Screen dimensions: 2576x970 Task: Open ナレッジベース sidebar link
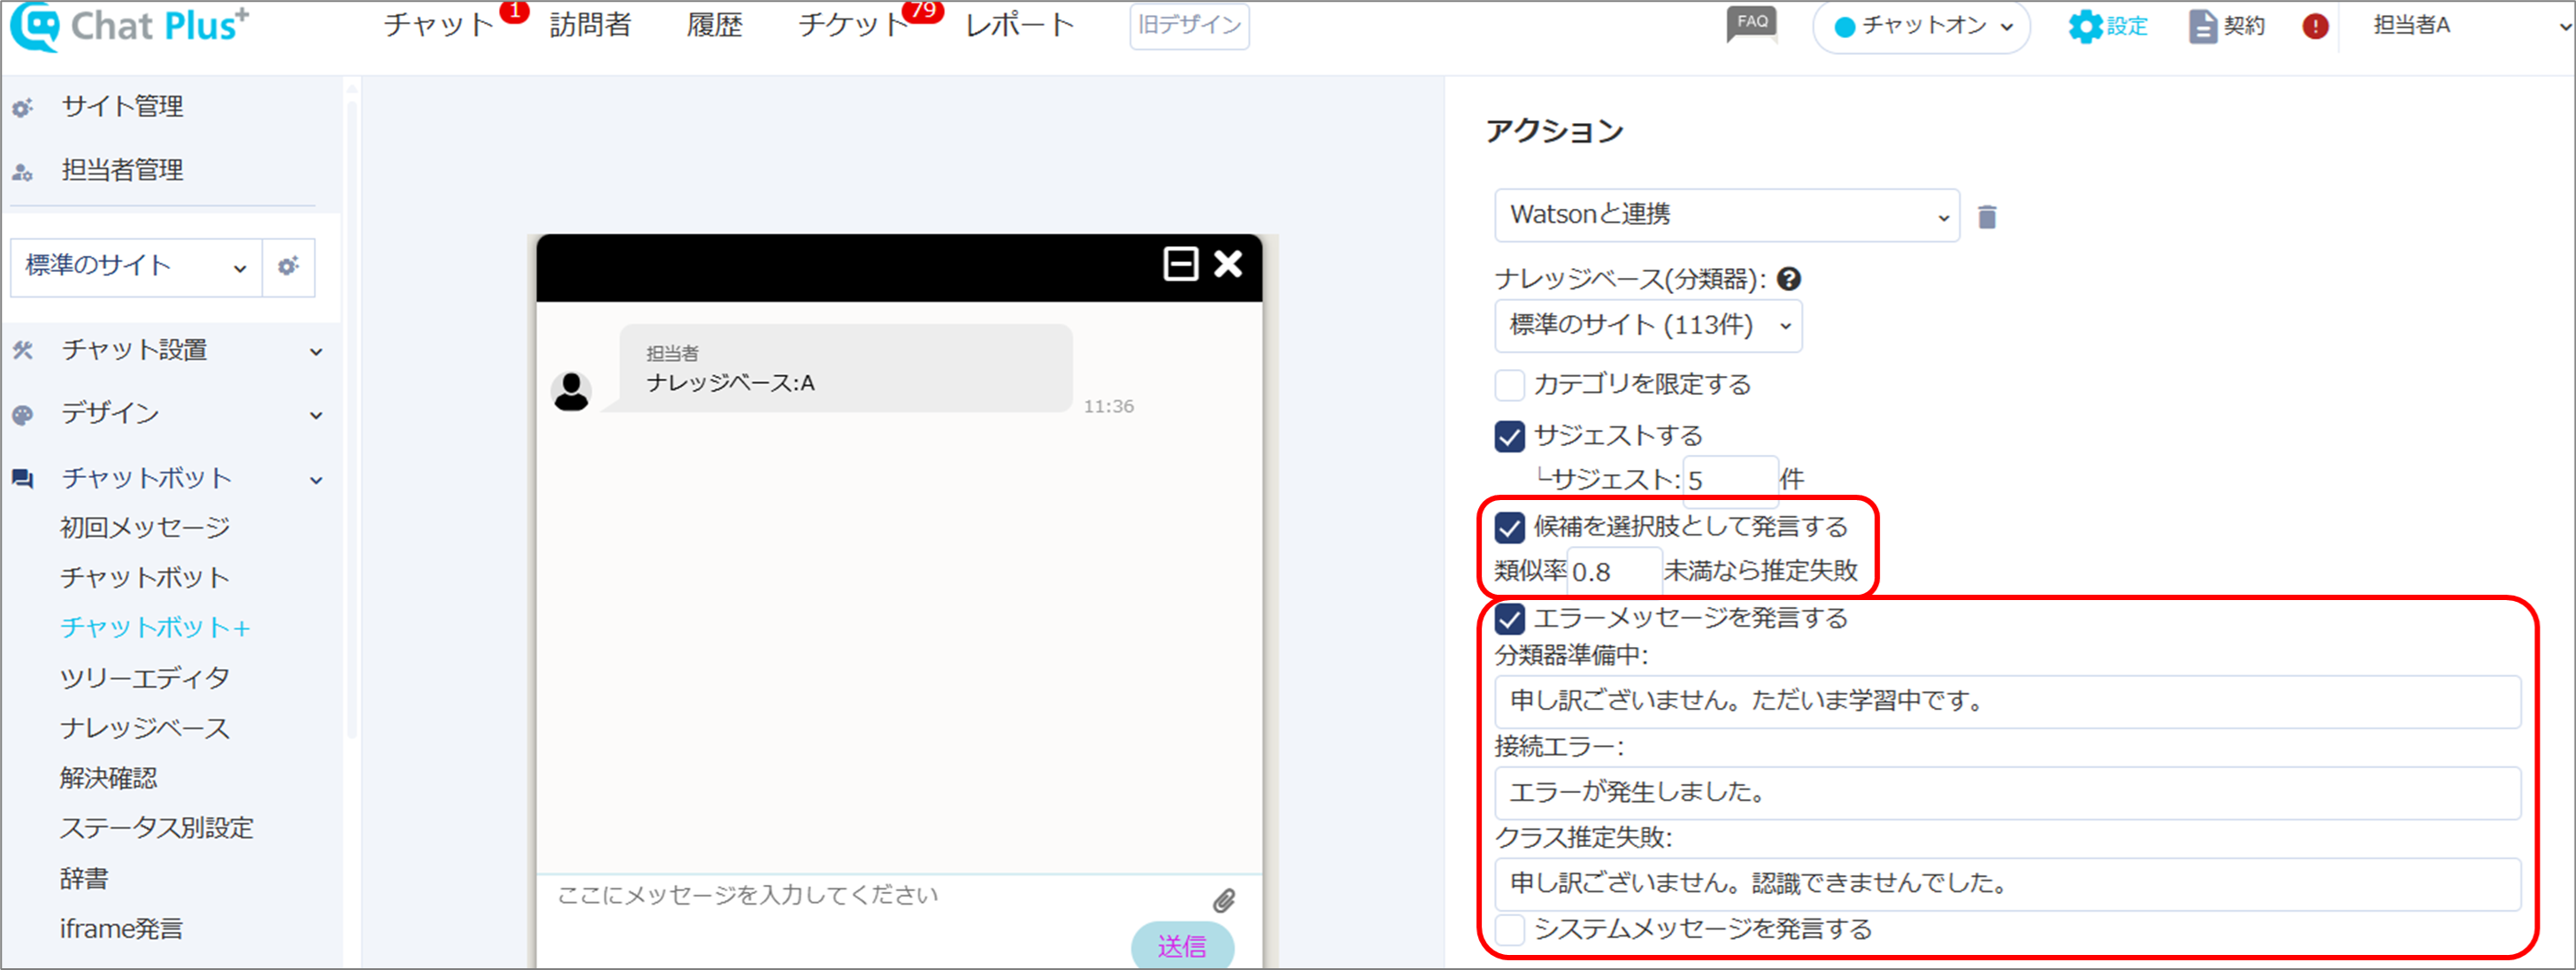pos(145,728)
